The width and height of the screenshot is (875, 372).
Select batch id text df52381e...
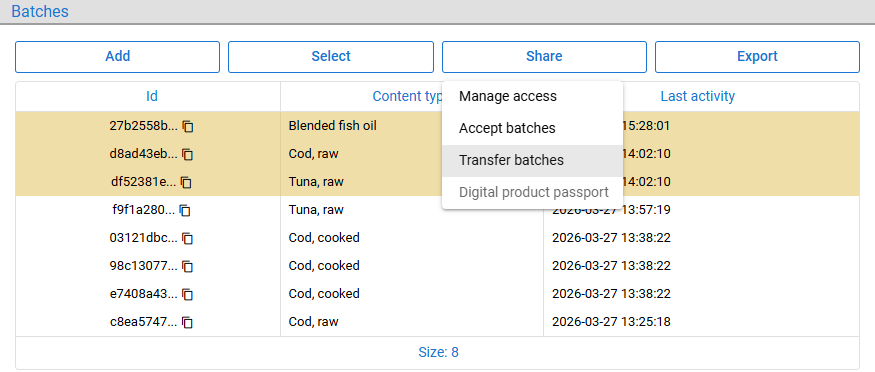[144, 182]
